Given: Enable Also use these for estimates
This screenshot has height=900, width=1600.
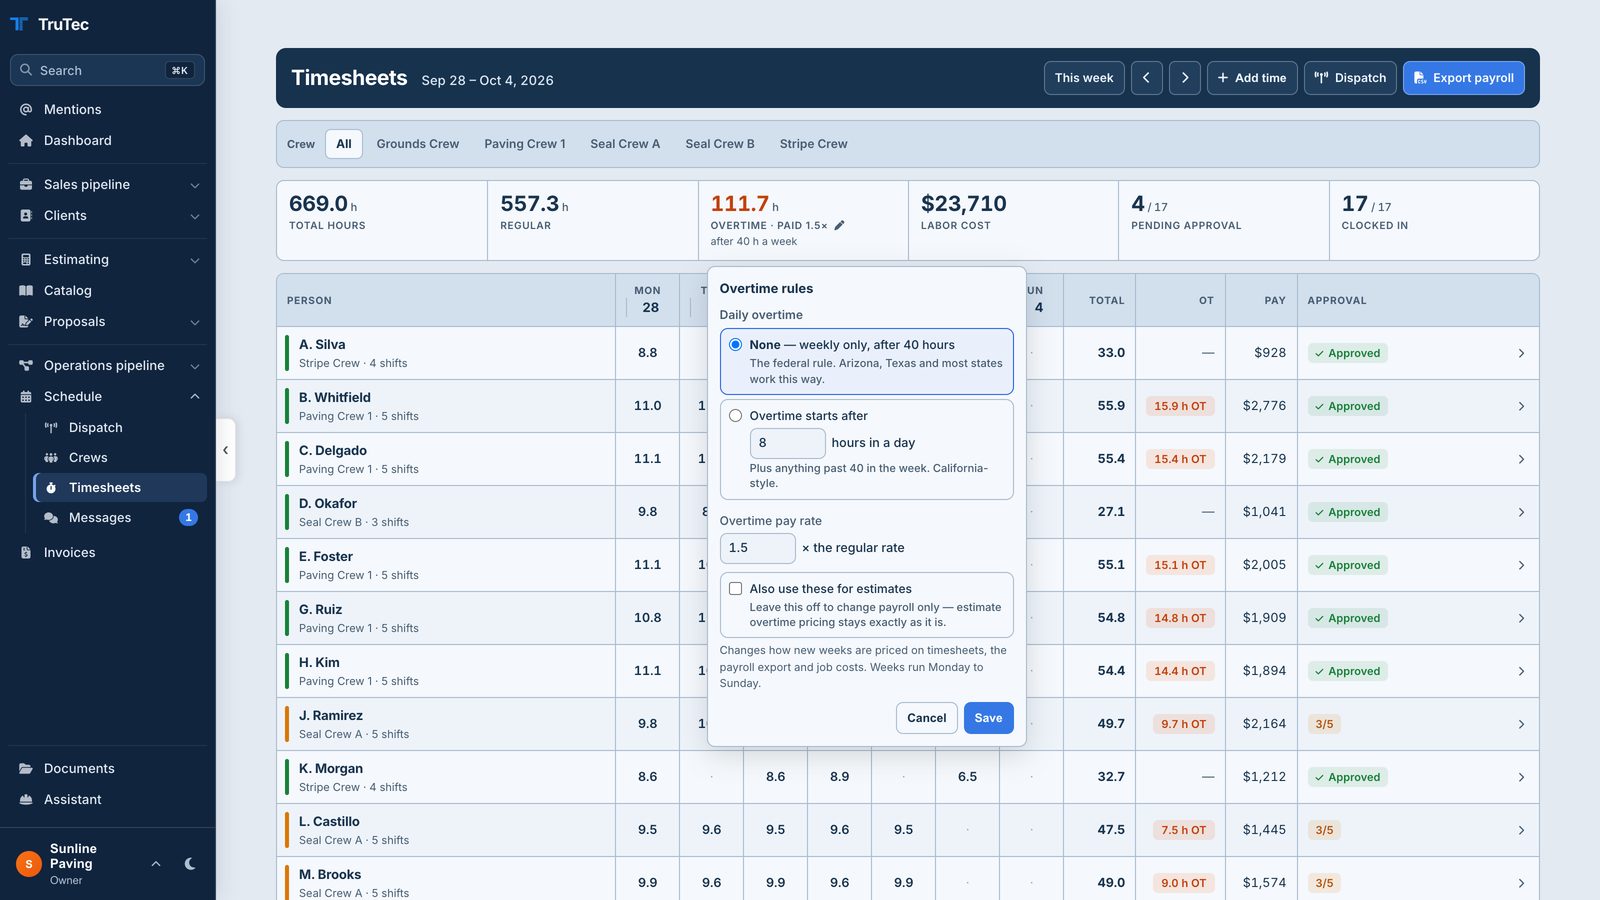Looking at the screenshot, I should (x=736, y=588).
